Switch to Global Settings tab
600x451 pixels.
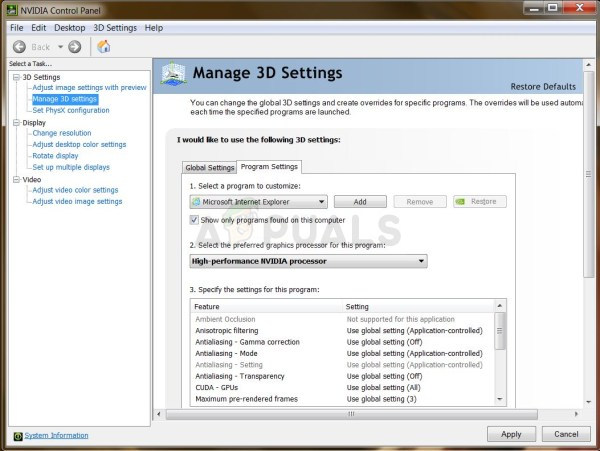click(210, 168)
